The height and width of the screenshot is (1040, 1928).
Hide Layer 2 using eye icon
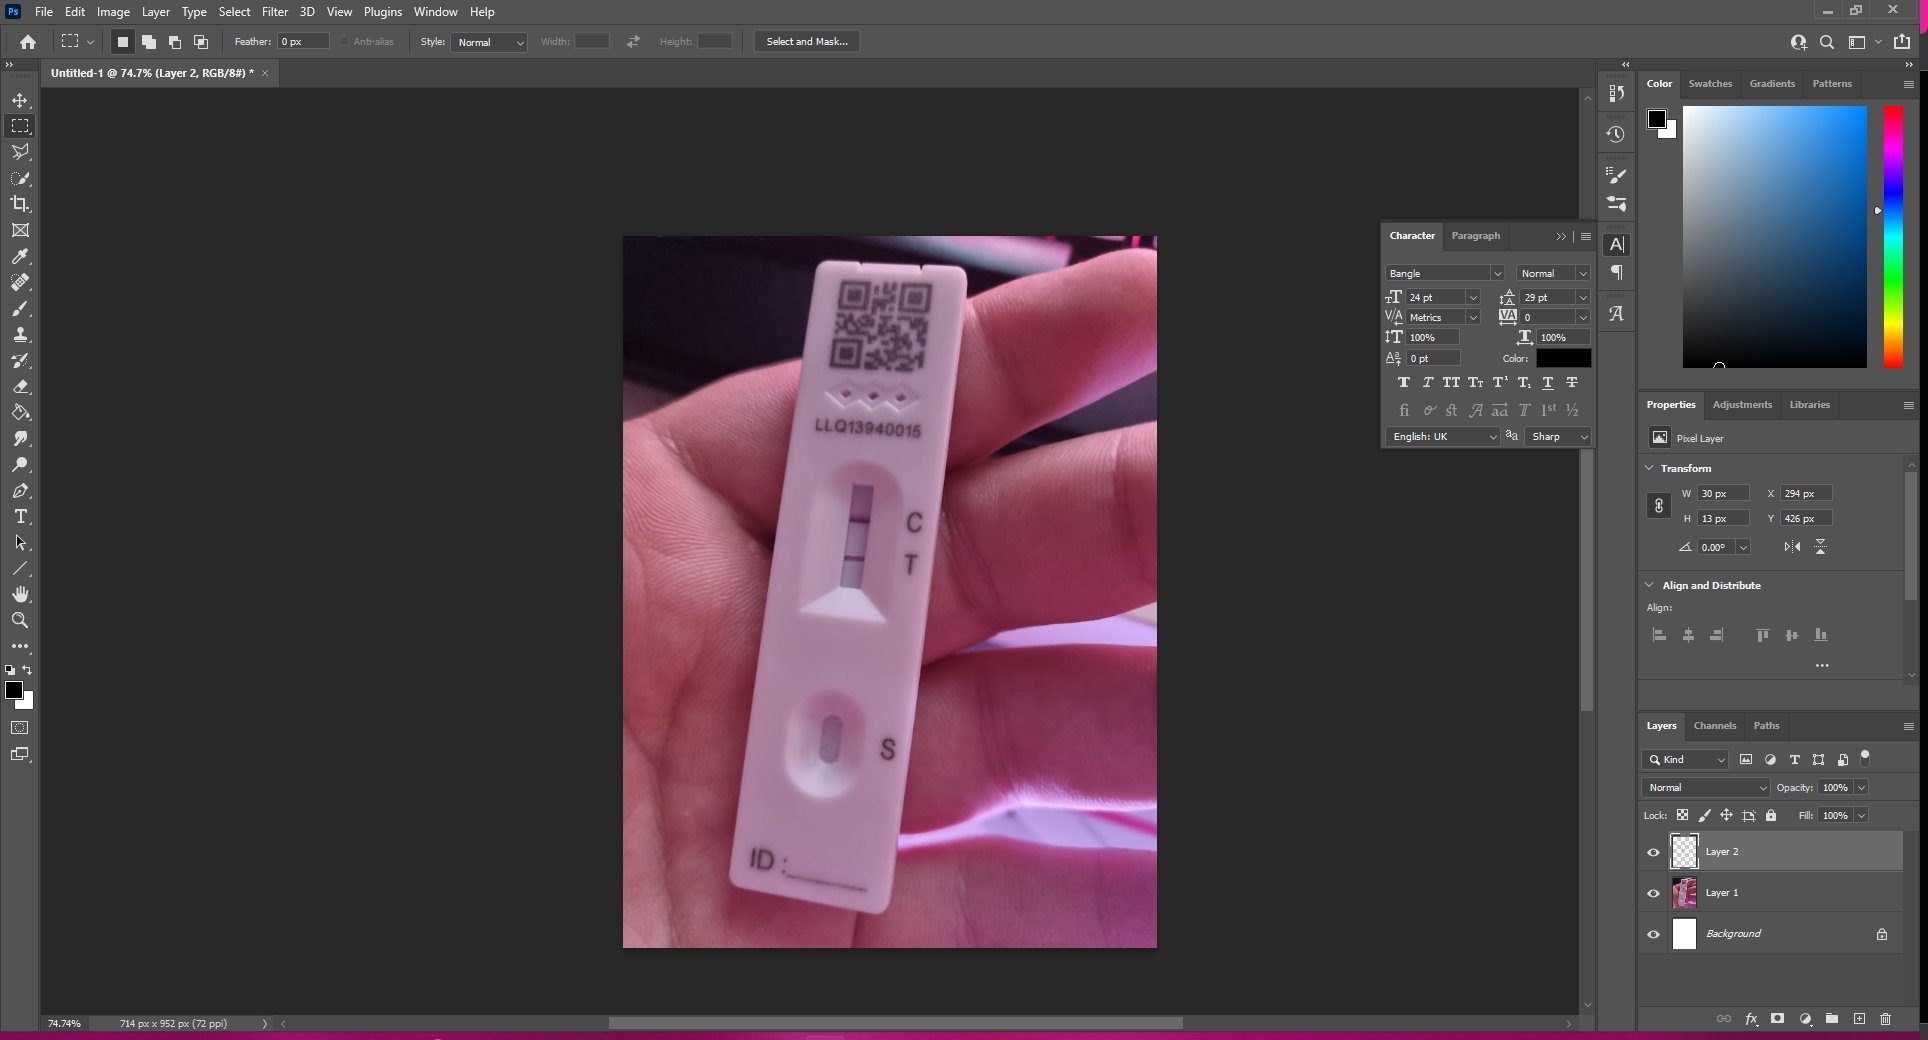click(x=1653, y=853)
